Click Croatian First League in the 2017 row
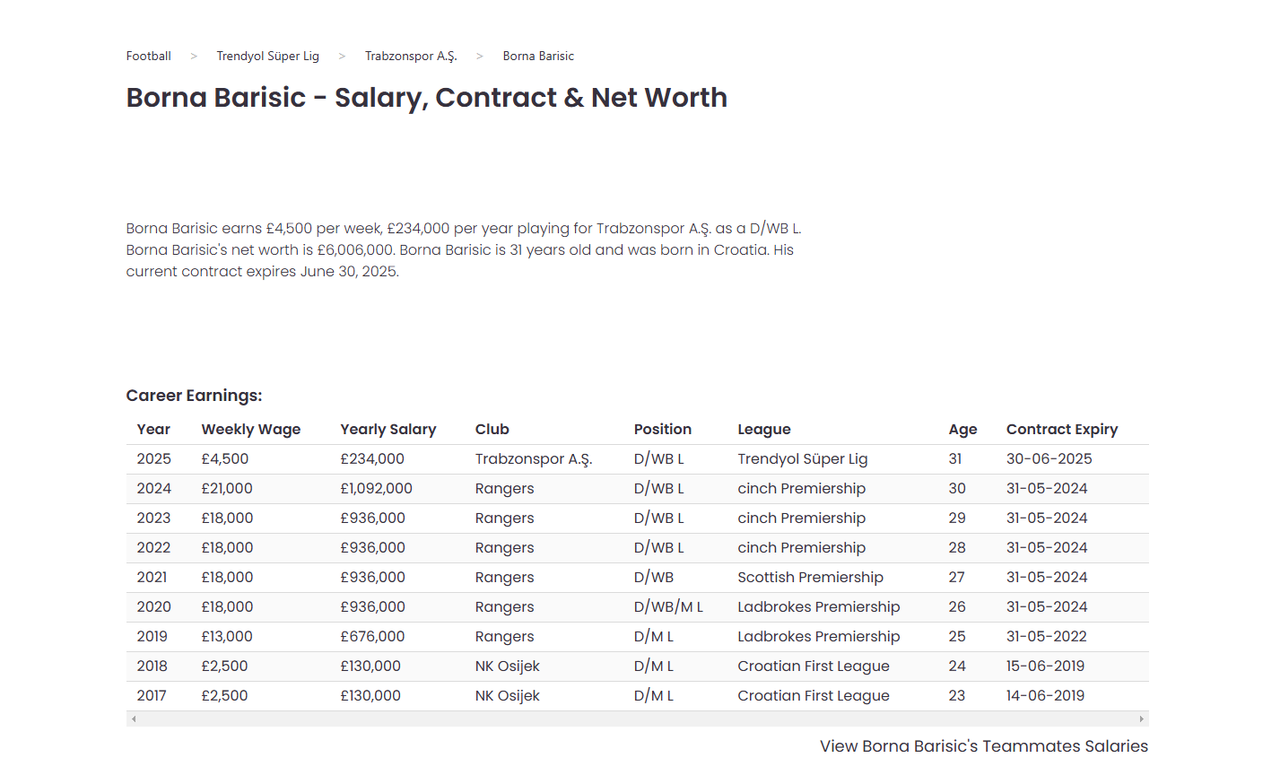Screen dimensions: 1280x767 tap(814, 696)
